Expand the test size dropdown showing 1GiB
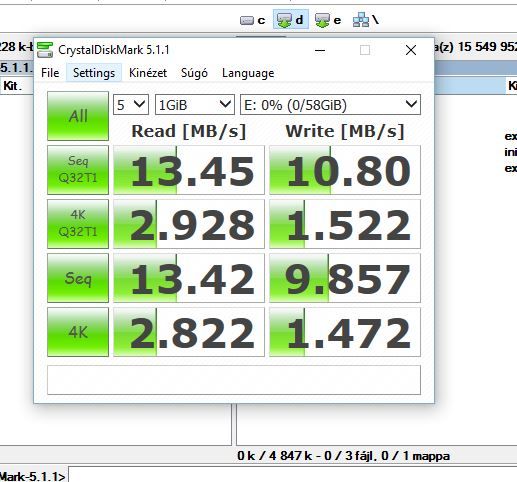This screenshot has height=482, width=517. click(x=195, y=105)
